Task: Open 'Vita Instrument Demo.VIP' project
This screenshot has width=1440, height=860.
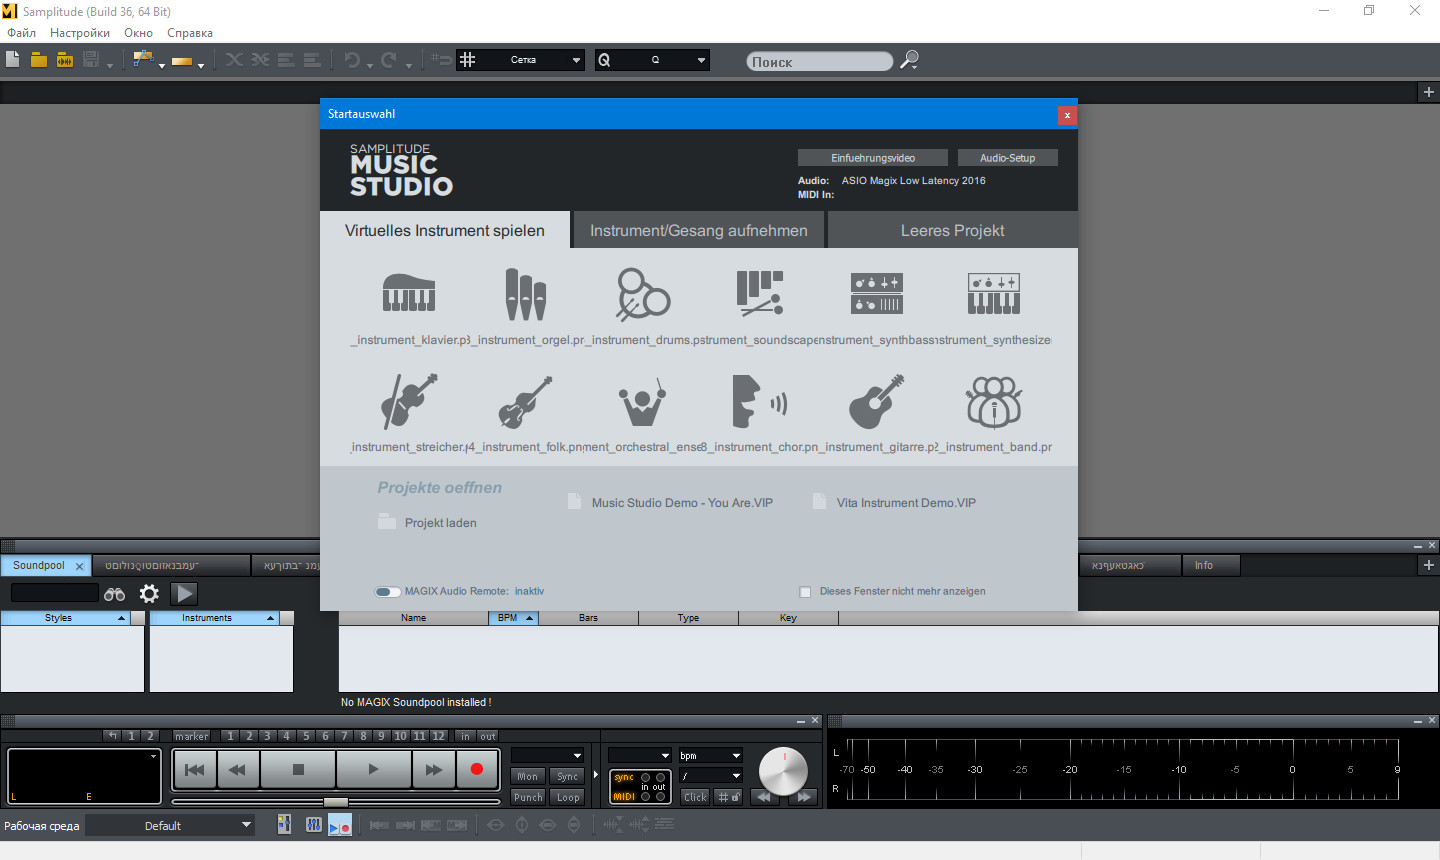Action: tap(906, 503)
